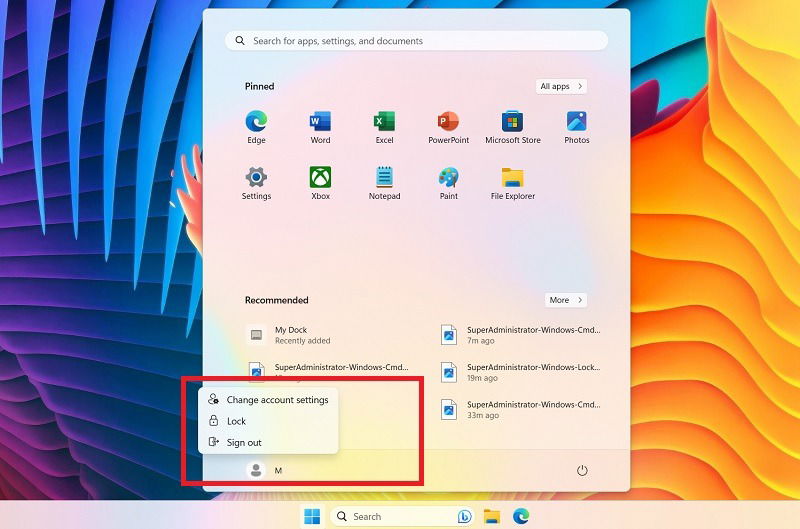Open Edge from the taskbar

coord(521,516)
